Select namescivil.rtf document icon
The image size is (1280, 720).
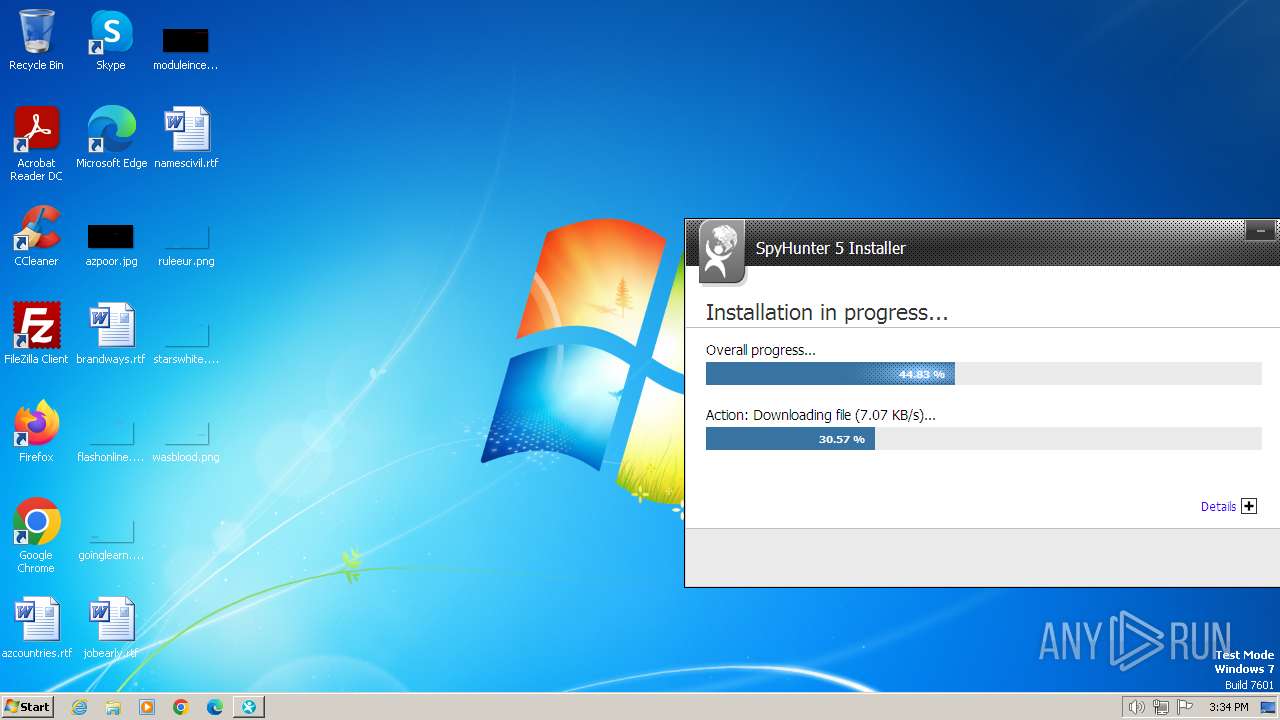tap(186, 138)
